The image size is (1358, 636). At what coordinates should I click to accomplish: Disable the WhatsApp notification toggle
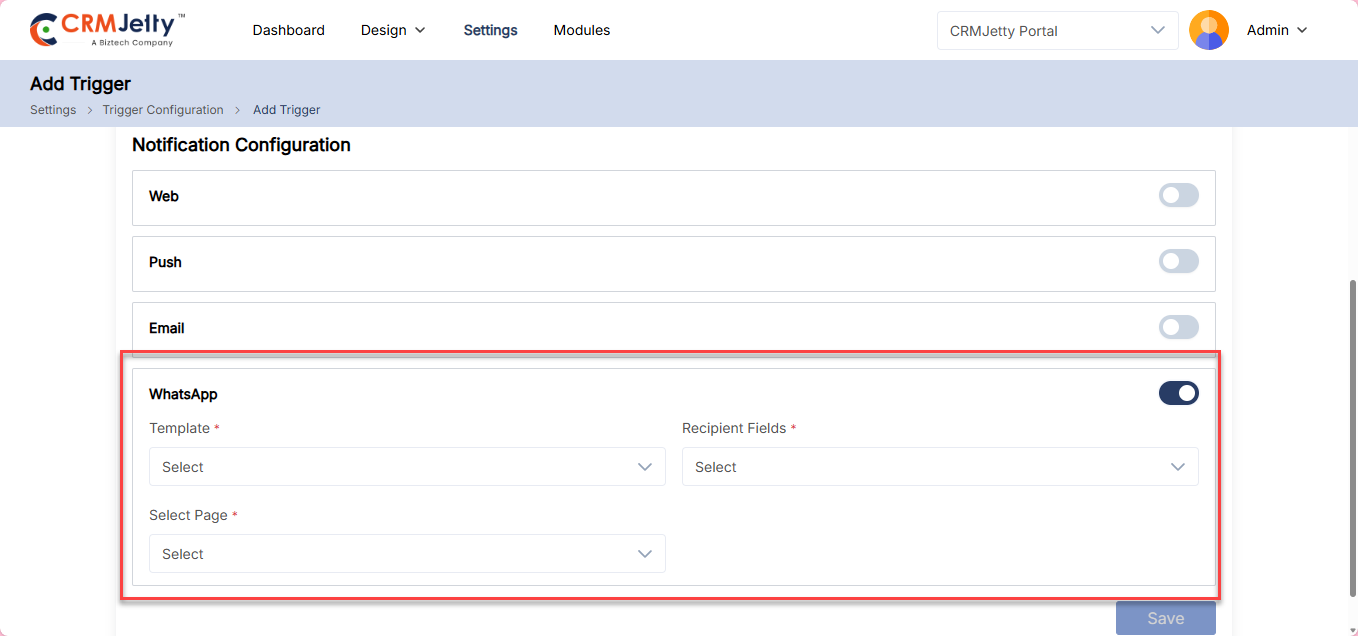pos(1178,394)
